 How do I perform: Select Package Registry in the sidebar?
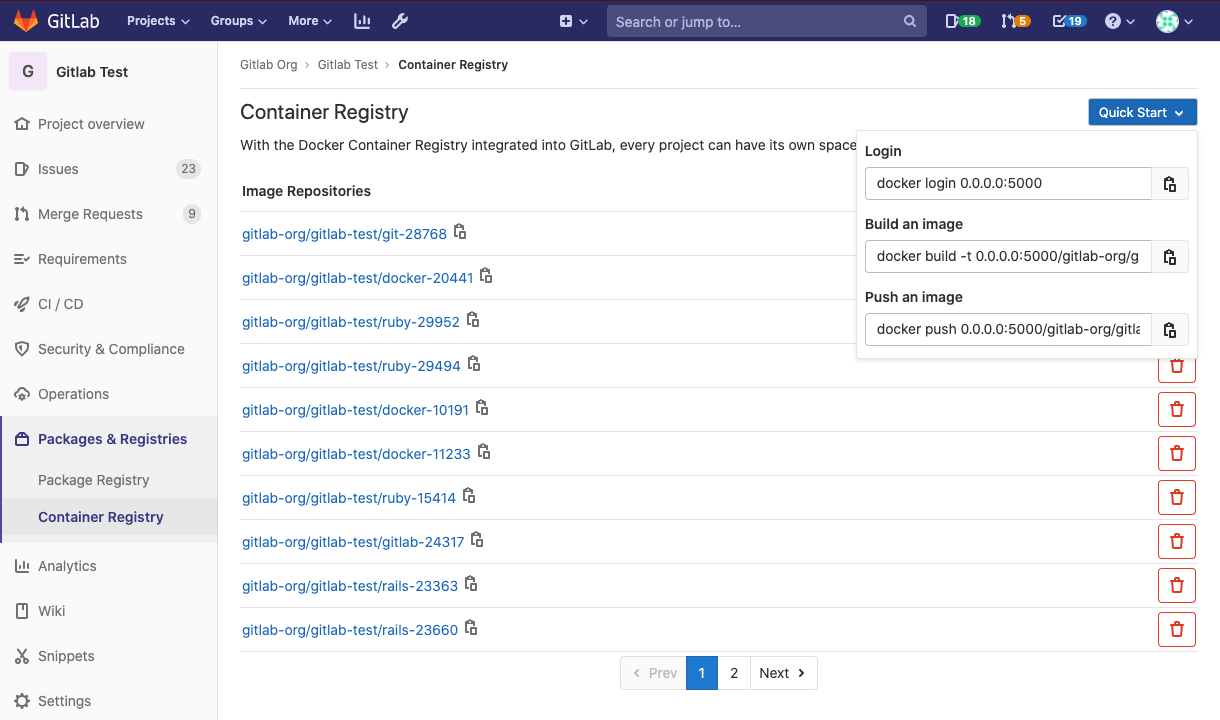[x=94, y=480]
